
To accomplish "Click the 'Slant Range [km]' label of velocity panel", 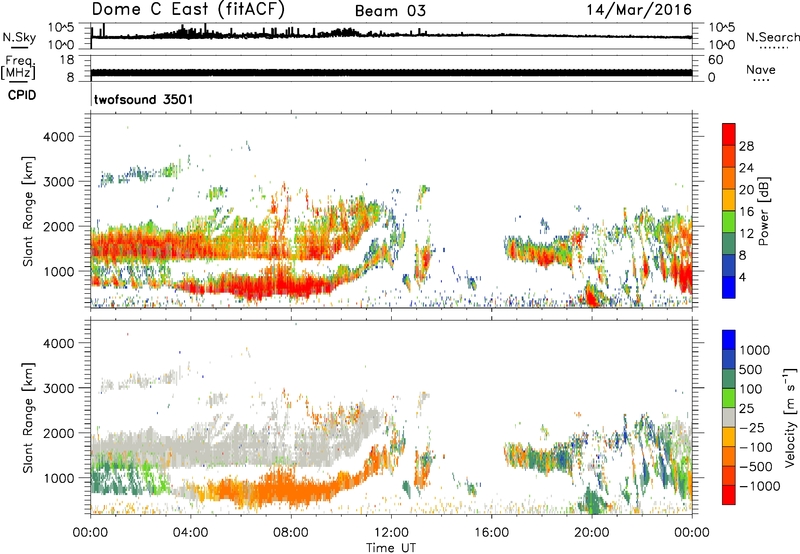I will pyautogui.click(x=28, y=417).
